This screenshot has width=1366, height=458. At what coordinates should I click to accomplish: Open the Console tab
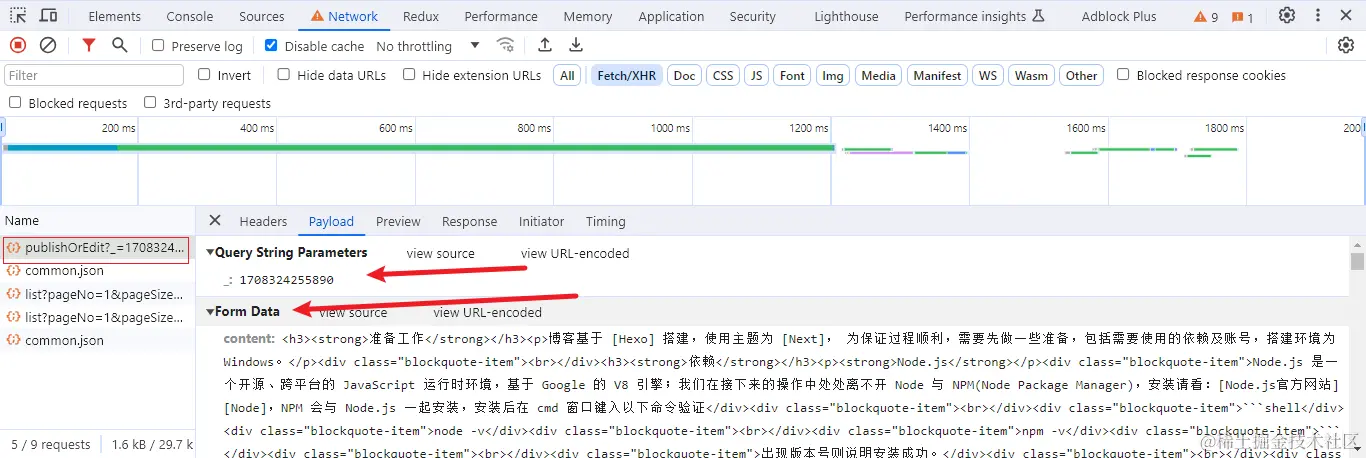(190, 16)
